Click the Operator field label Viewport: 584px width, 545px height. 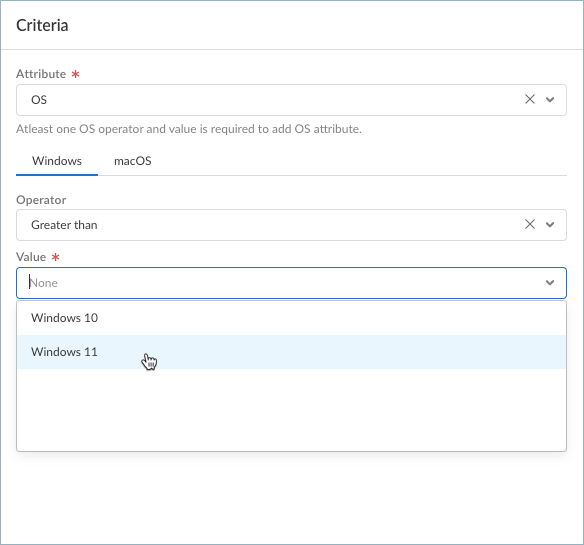coord(41,200)
